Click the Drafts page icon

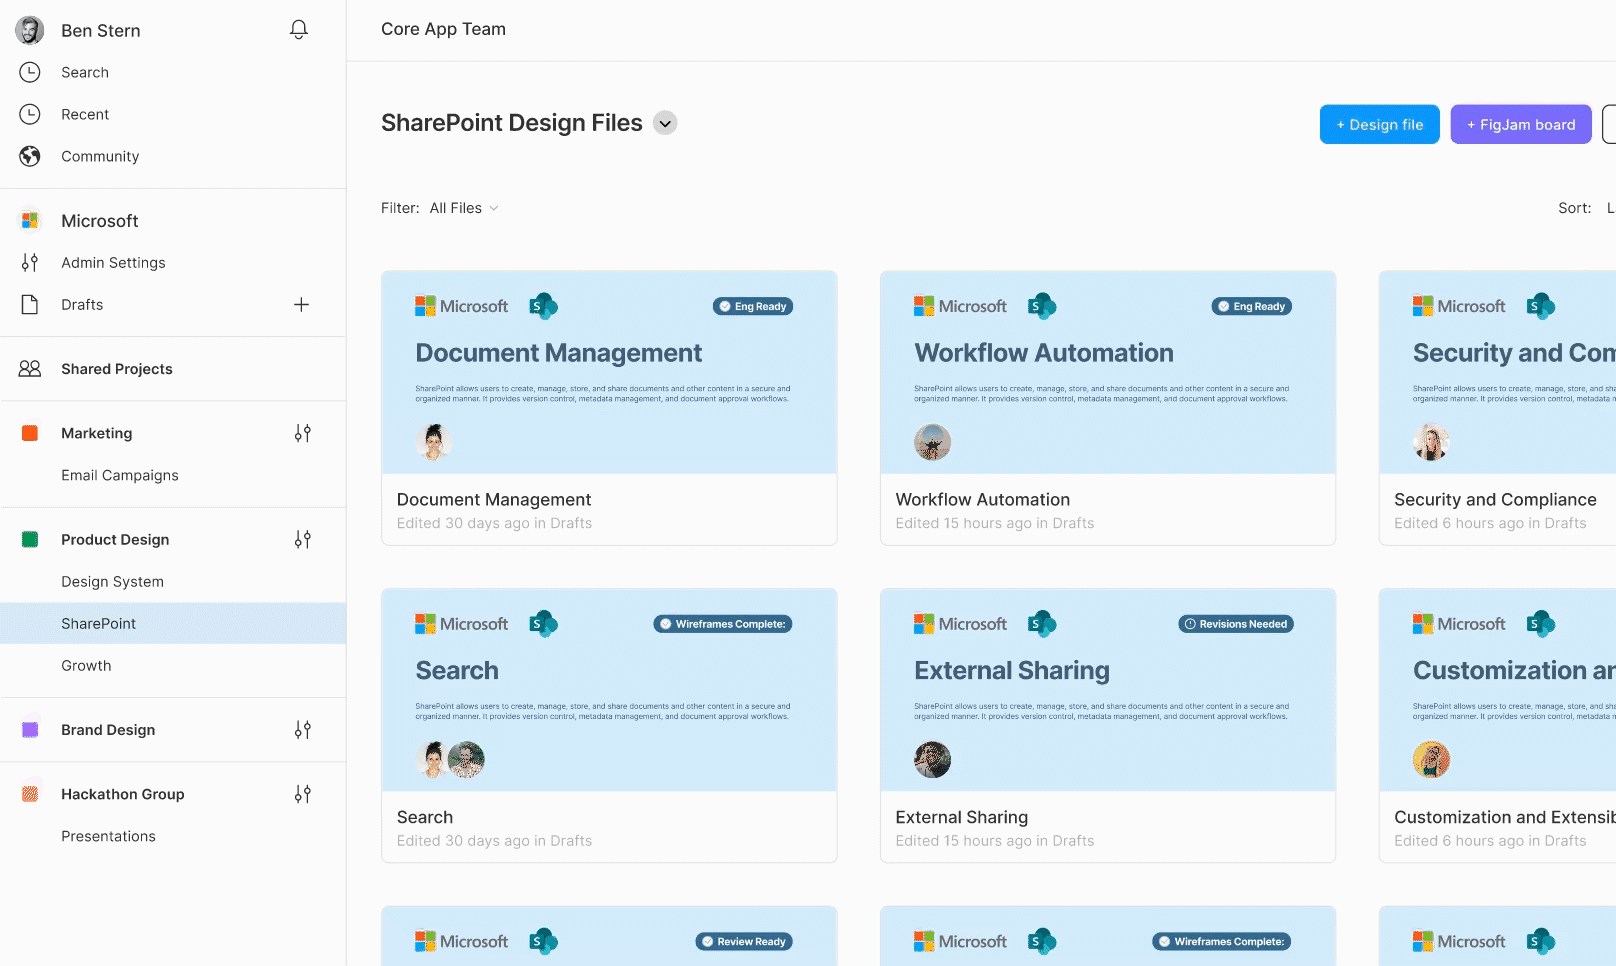coord(30,304)
